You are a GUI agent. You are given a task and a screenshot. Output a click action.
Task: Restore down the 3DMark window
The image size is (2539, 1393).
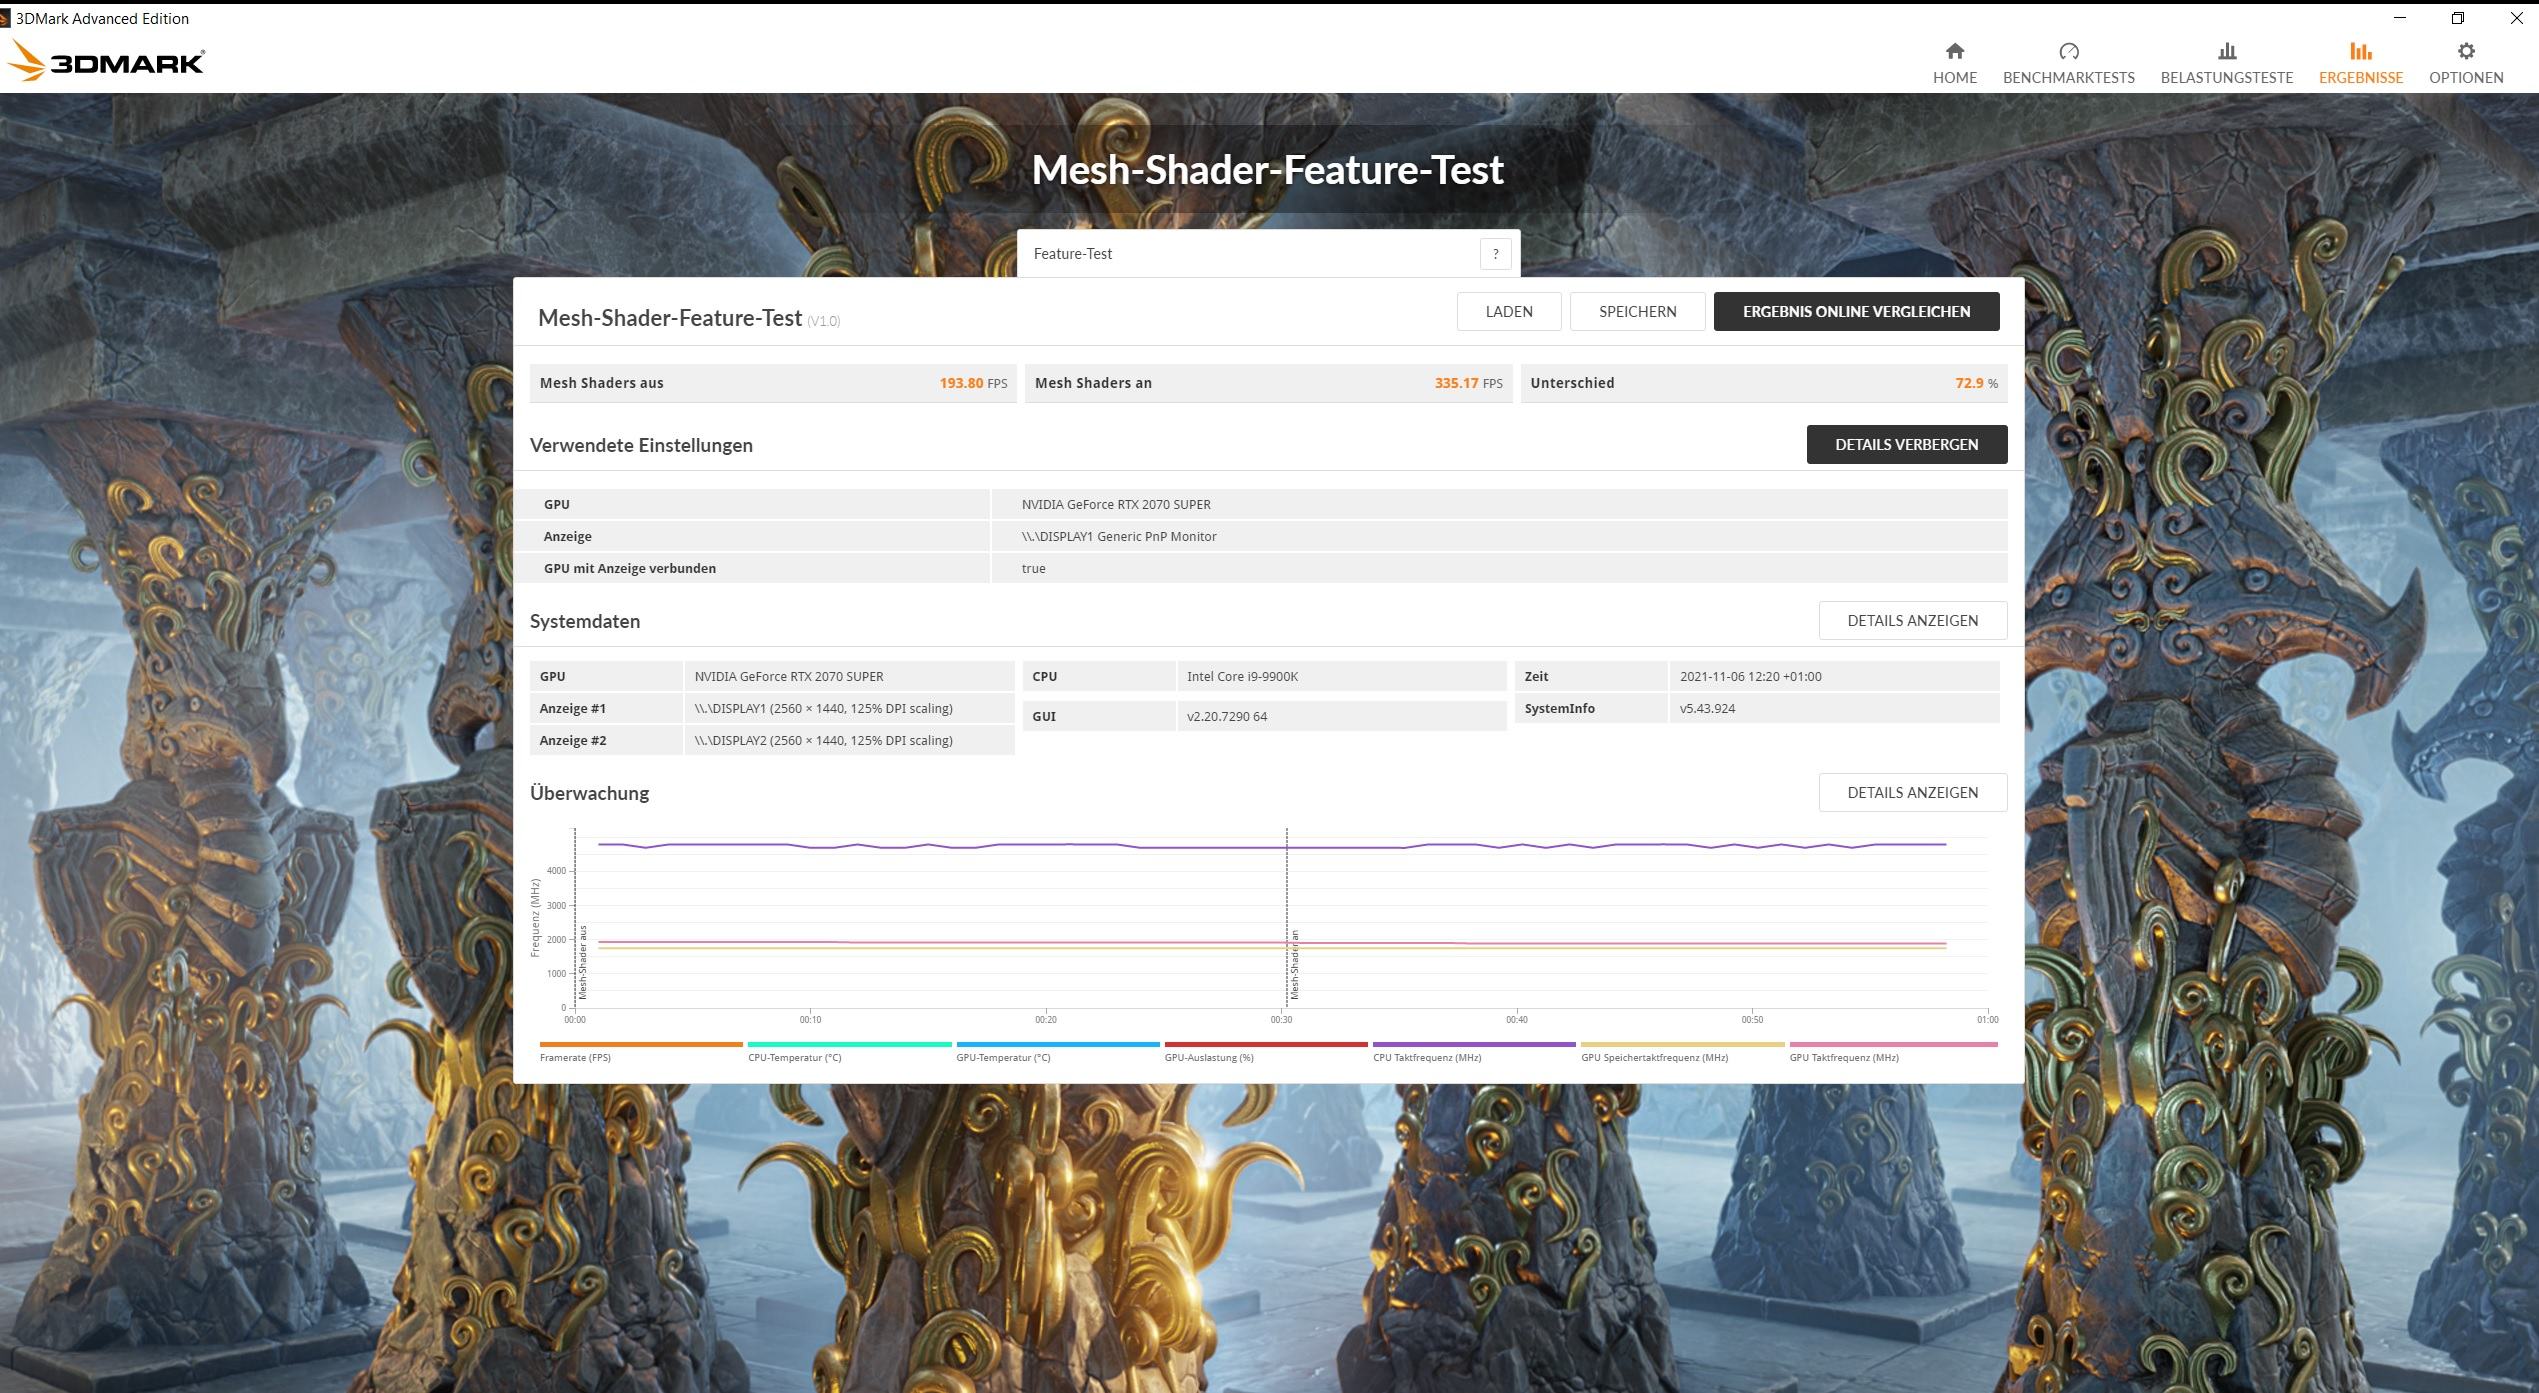2458,18
